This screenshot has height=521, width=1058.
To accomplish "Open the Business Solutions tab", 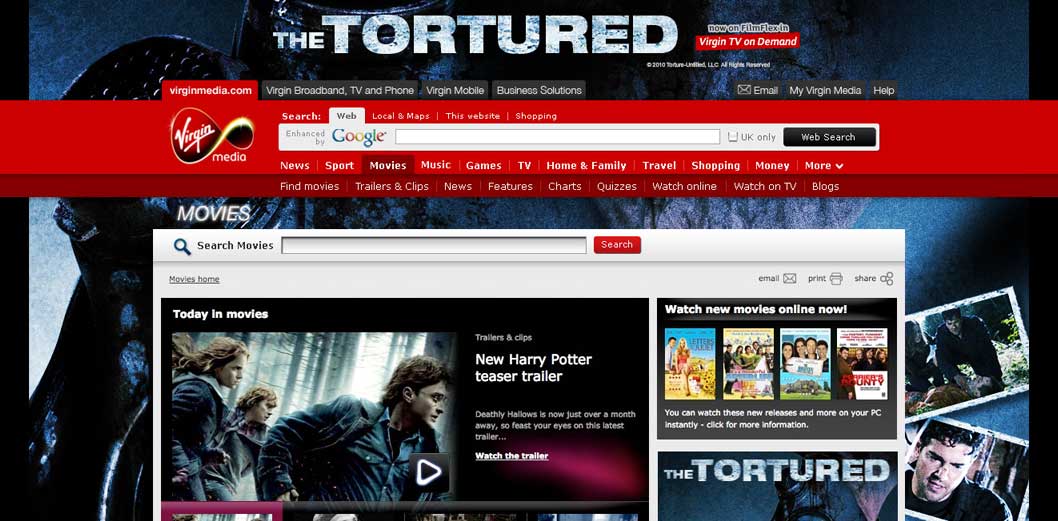I will (539, 90).
